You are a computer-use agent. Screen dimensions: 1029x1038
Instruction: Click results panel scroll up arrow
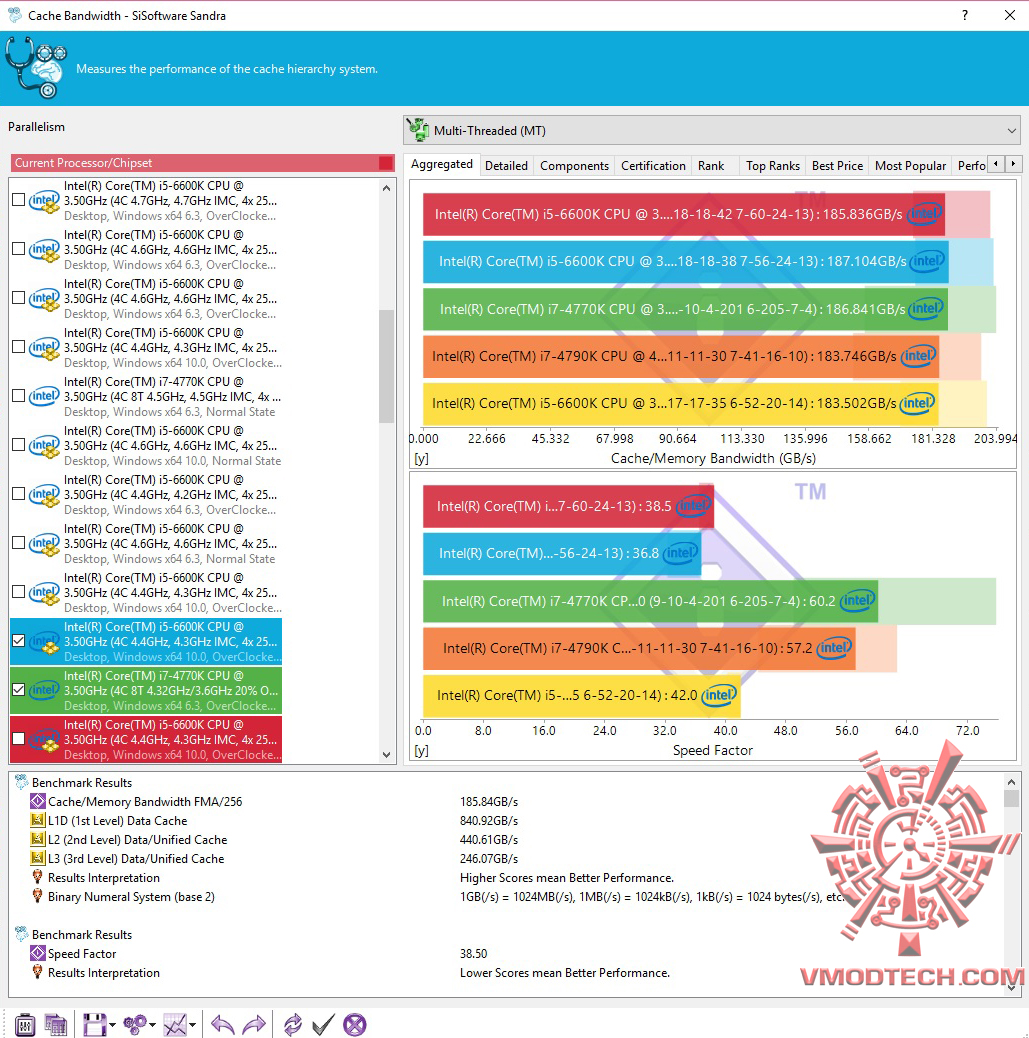[x=1011, y=782]
